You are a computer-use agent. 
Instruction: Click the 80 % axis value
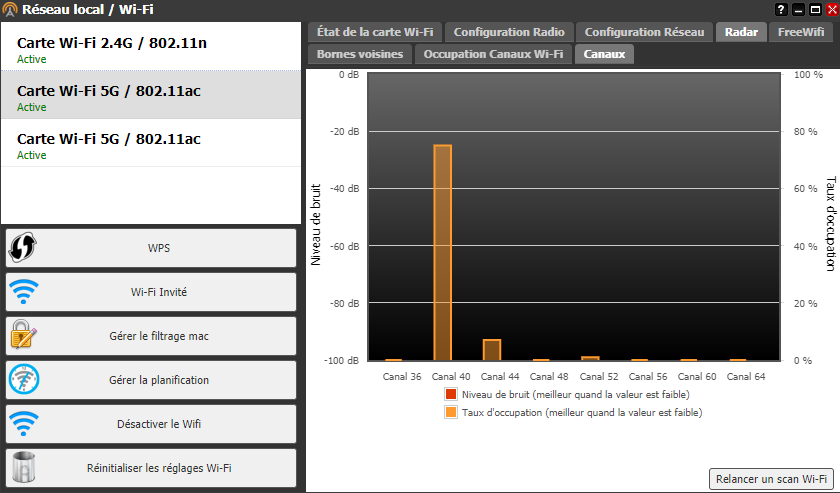[x=805, y=131]
